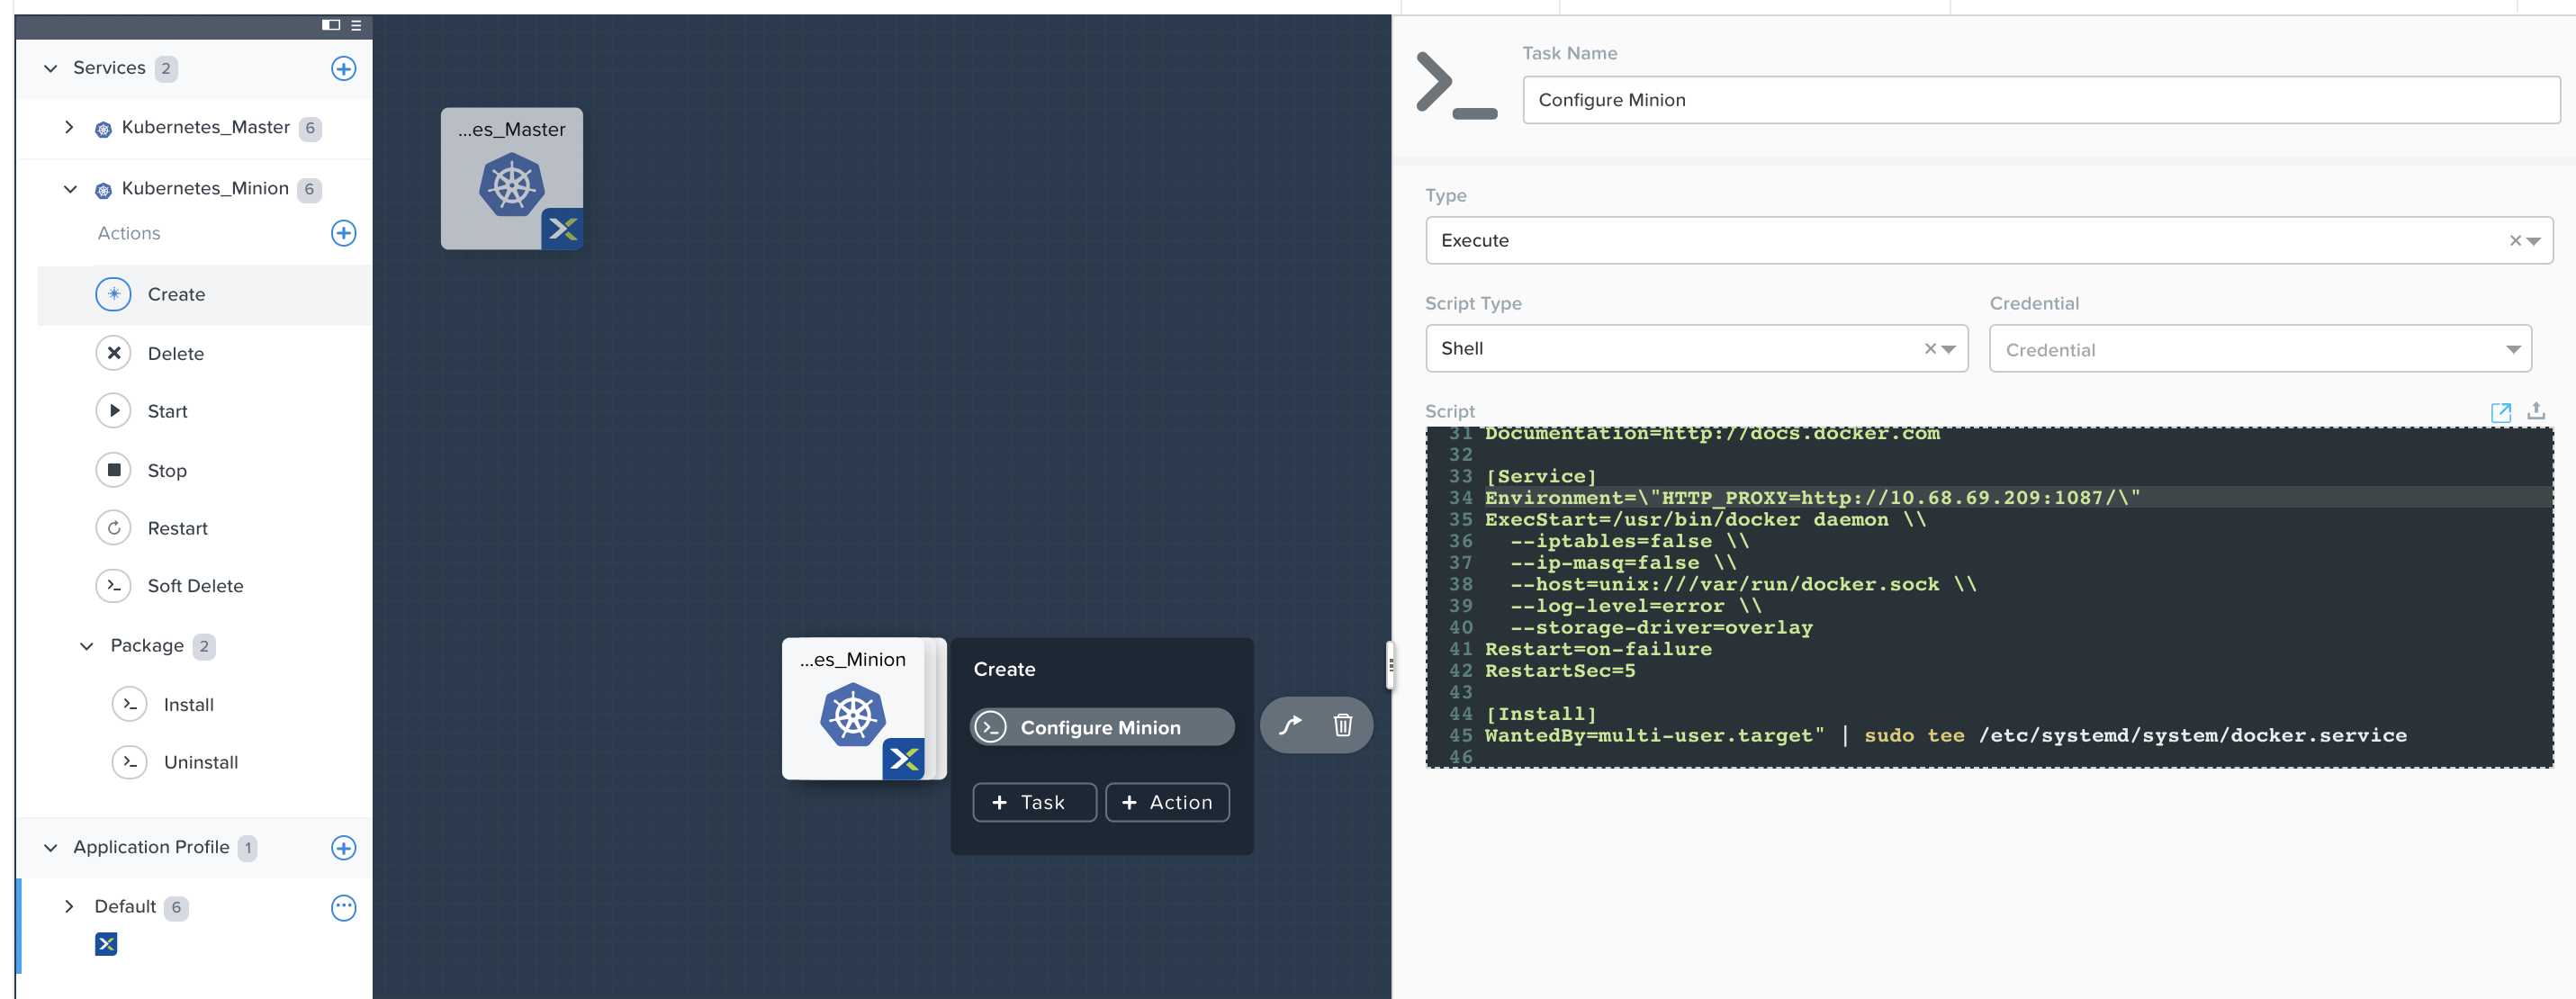The width and height of the screenshot is (2576, 999).
Task: Click the panel resize handle between canvas and editor
Action: pos(1390,665)
